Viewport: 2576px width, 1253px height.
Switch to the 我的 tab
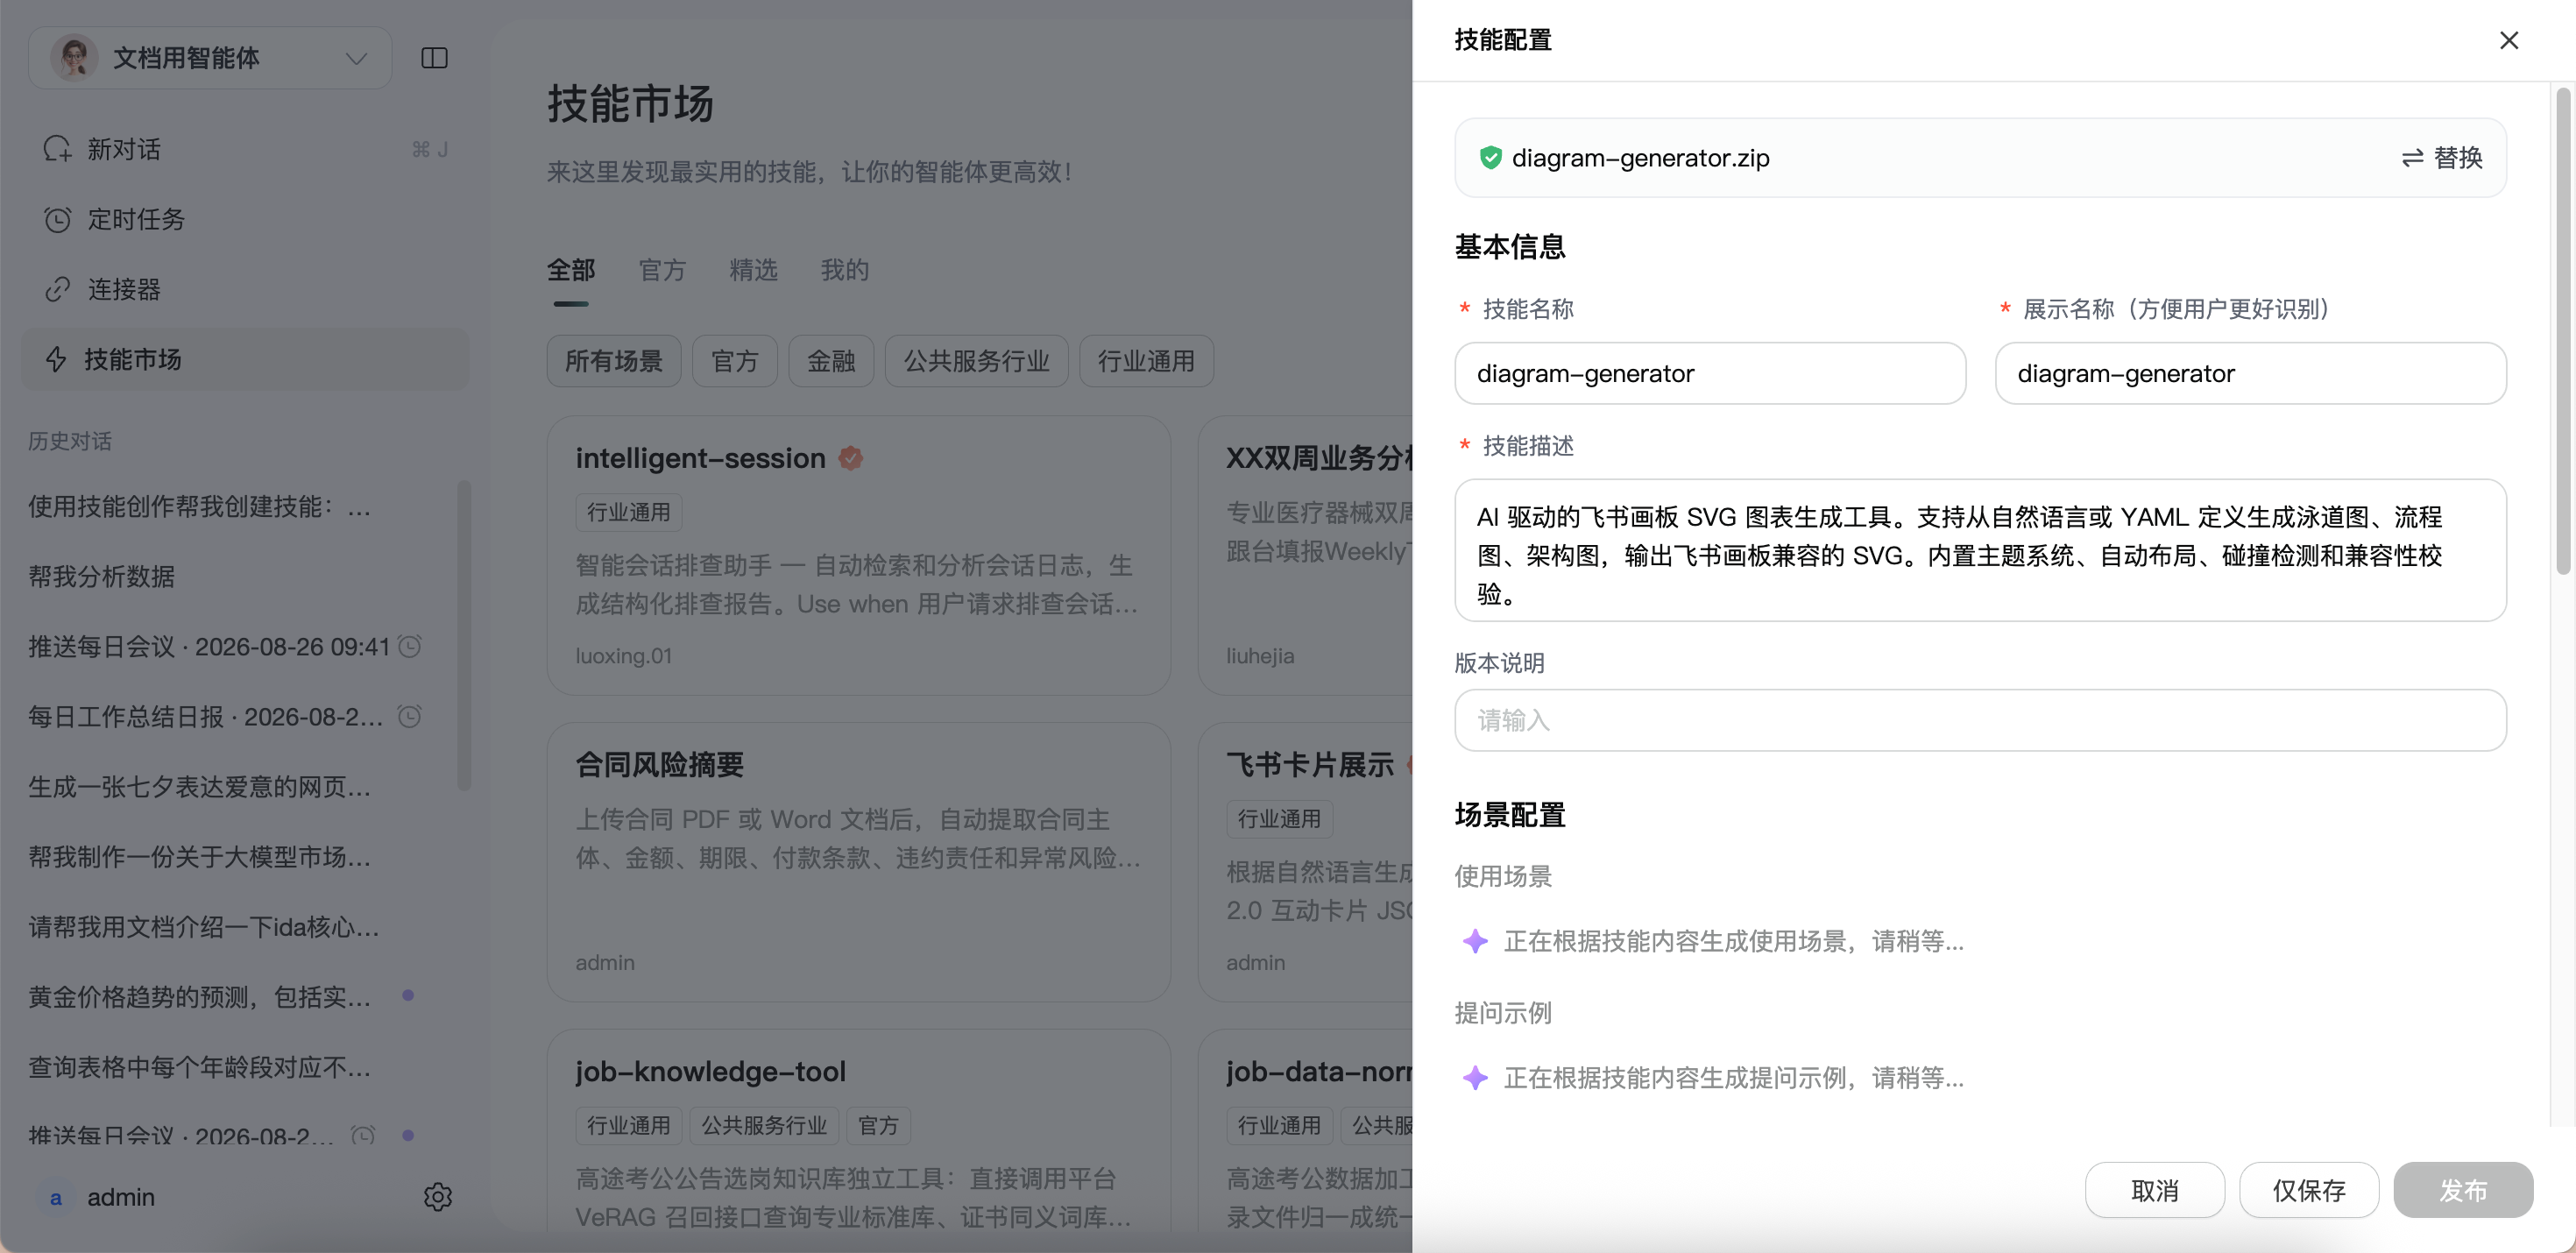point(844,270)
